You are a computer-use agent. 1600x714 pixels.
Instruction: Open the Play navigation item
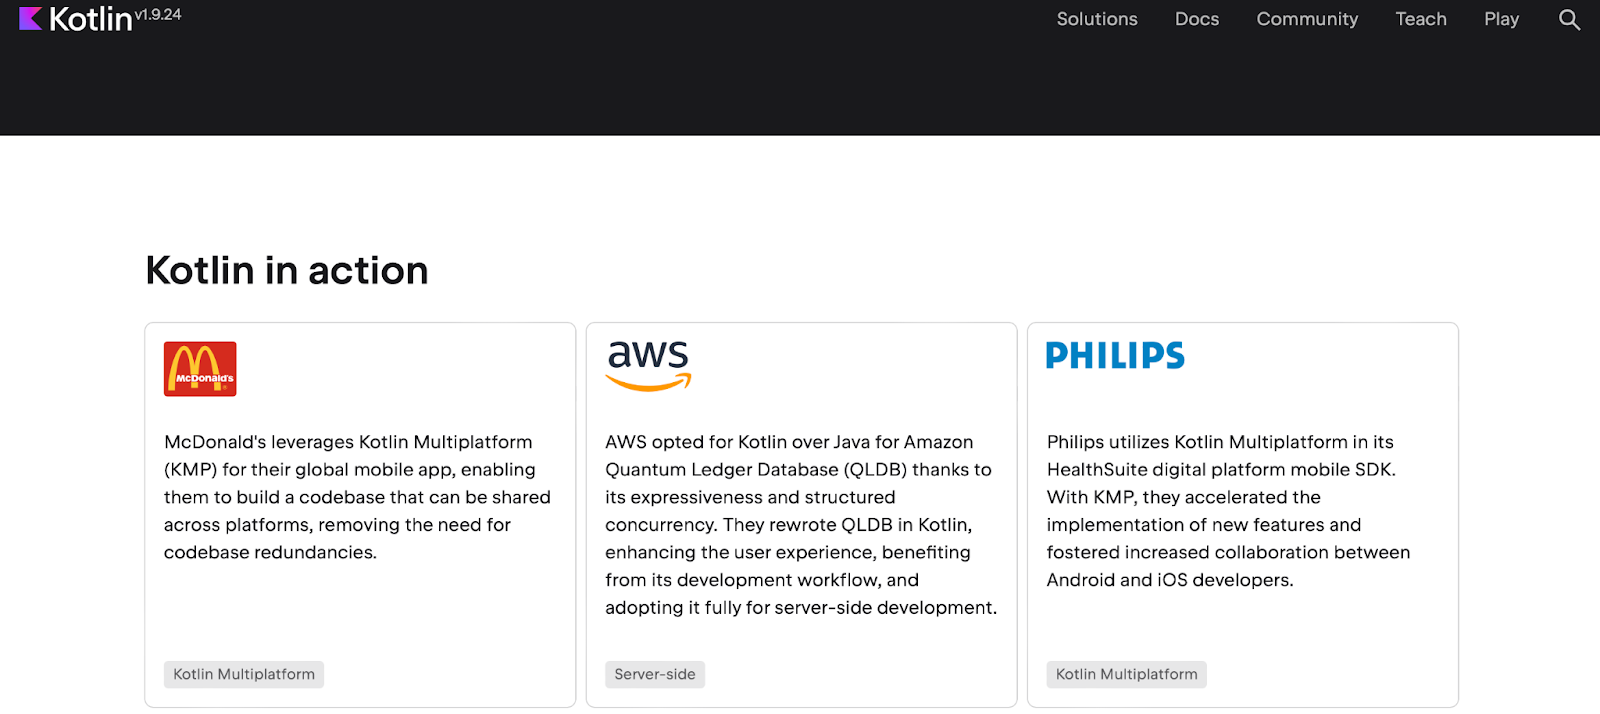[x=1501, y=19]
